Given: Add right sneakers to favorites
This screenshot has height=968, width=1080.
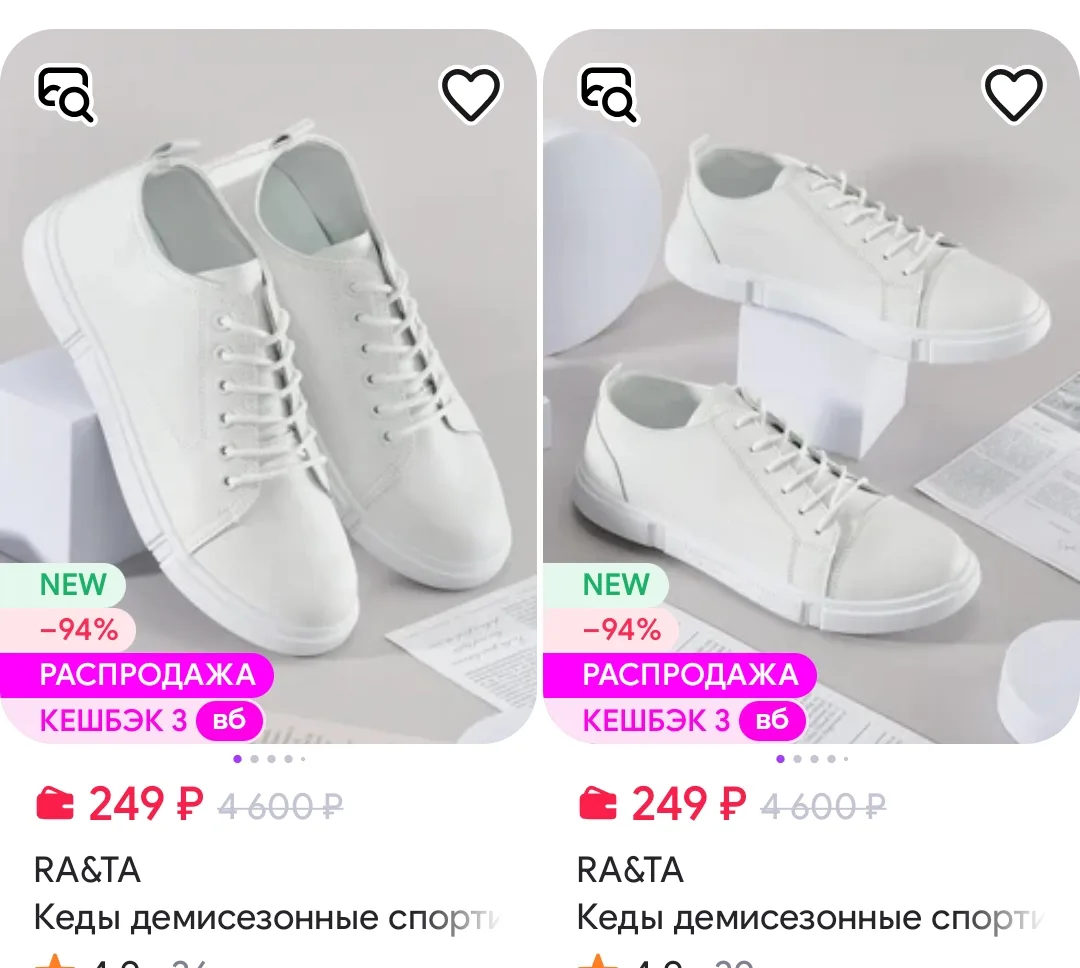Looking at the screenshot, I should coord(1013,94).
